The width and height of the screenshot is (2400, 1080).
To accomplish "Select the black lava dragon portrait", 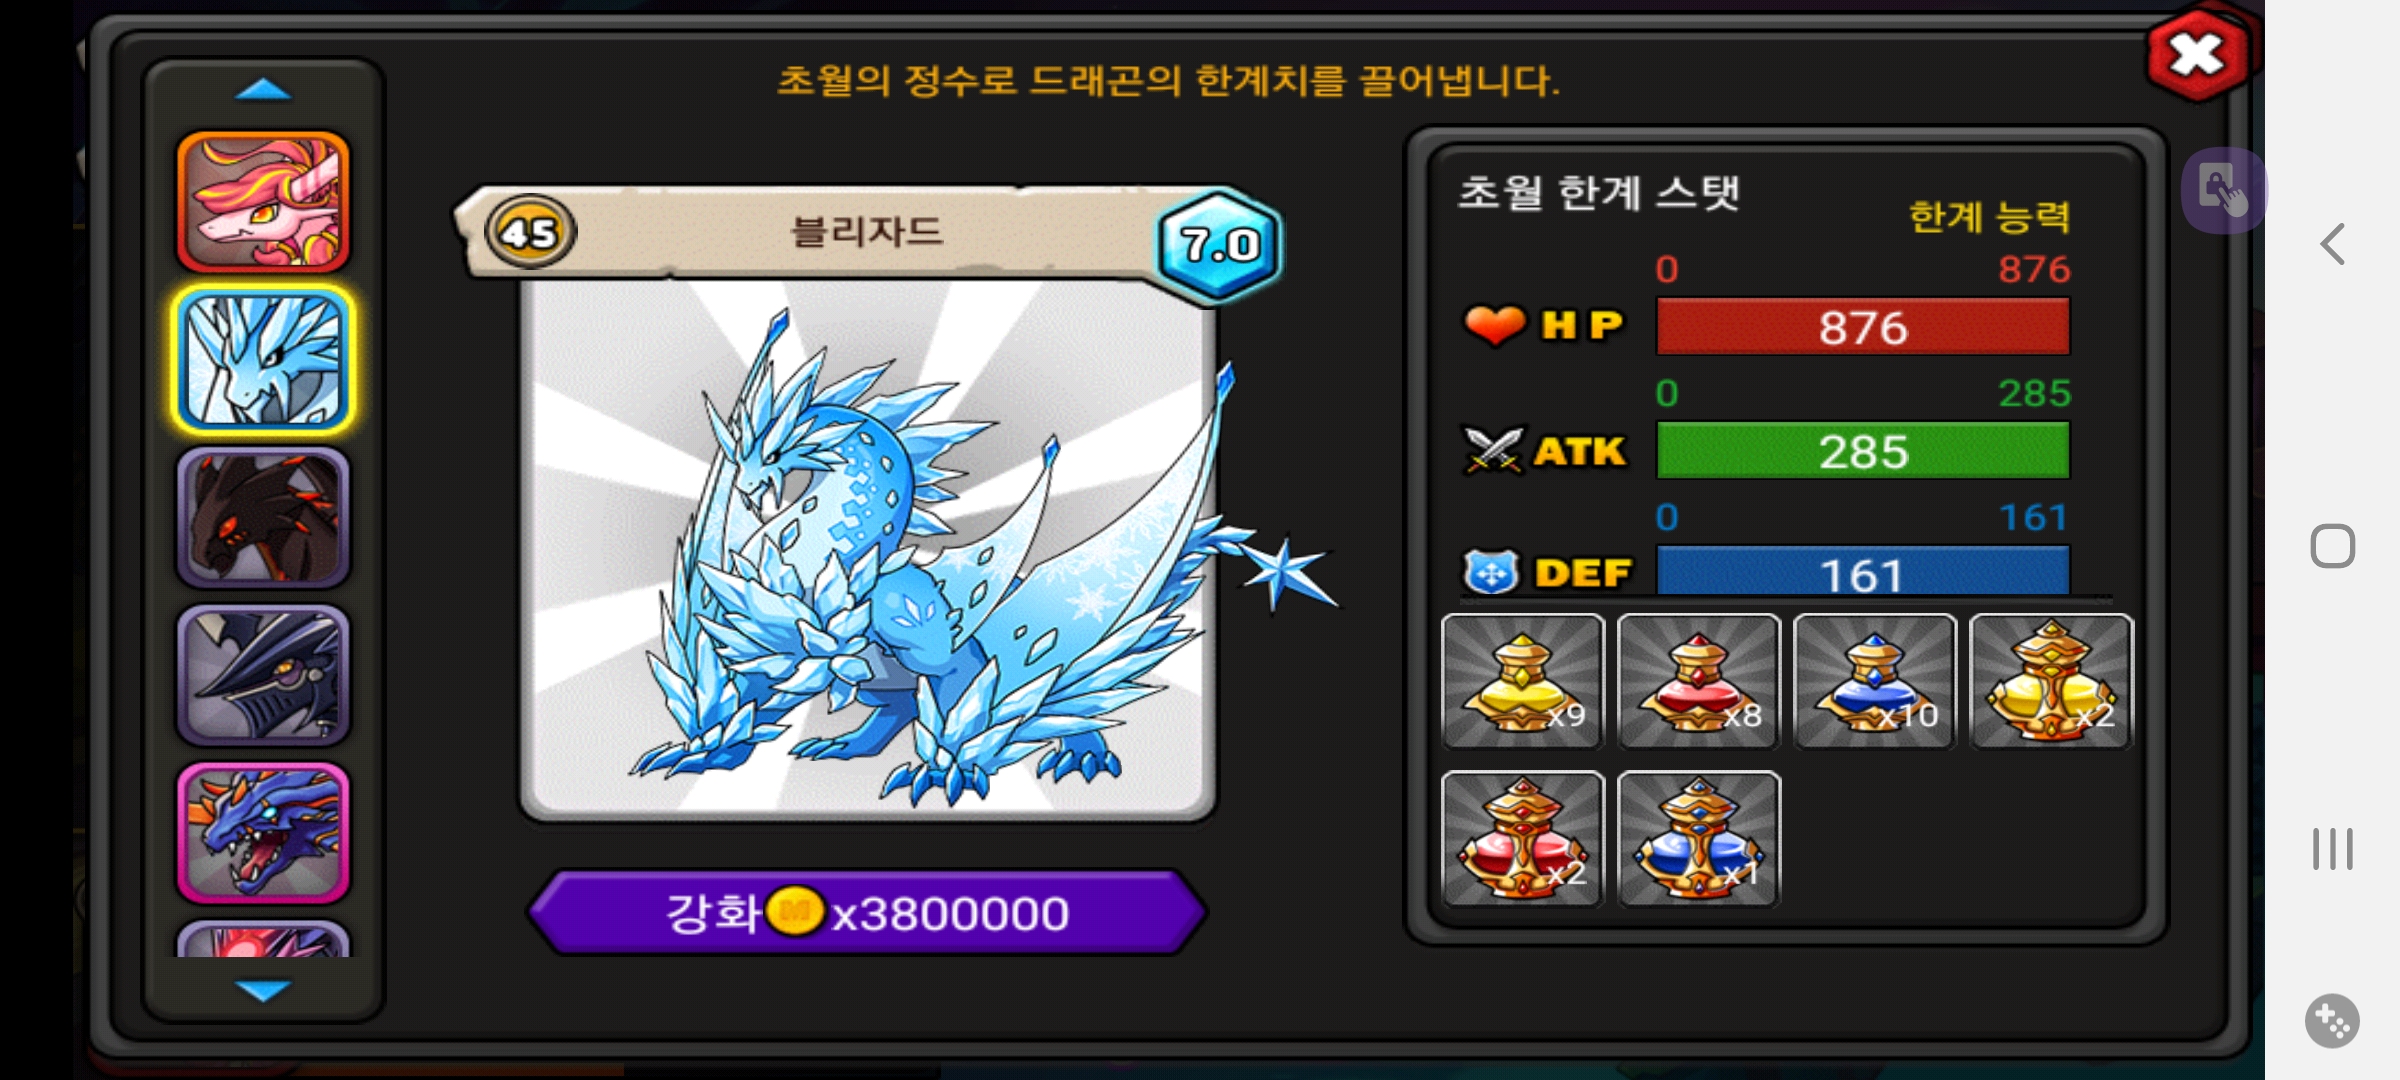I will (x=263, y=517).
